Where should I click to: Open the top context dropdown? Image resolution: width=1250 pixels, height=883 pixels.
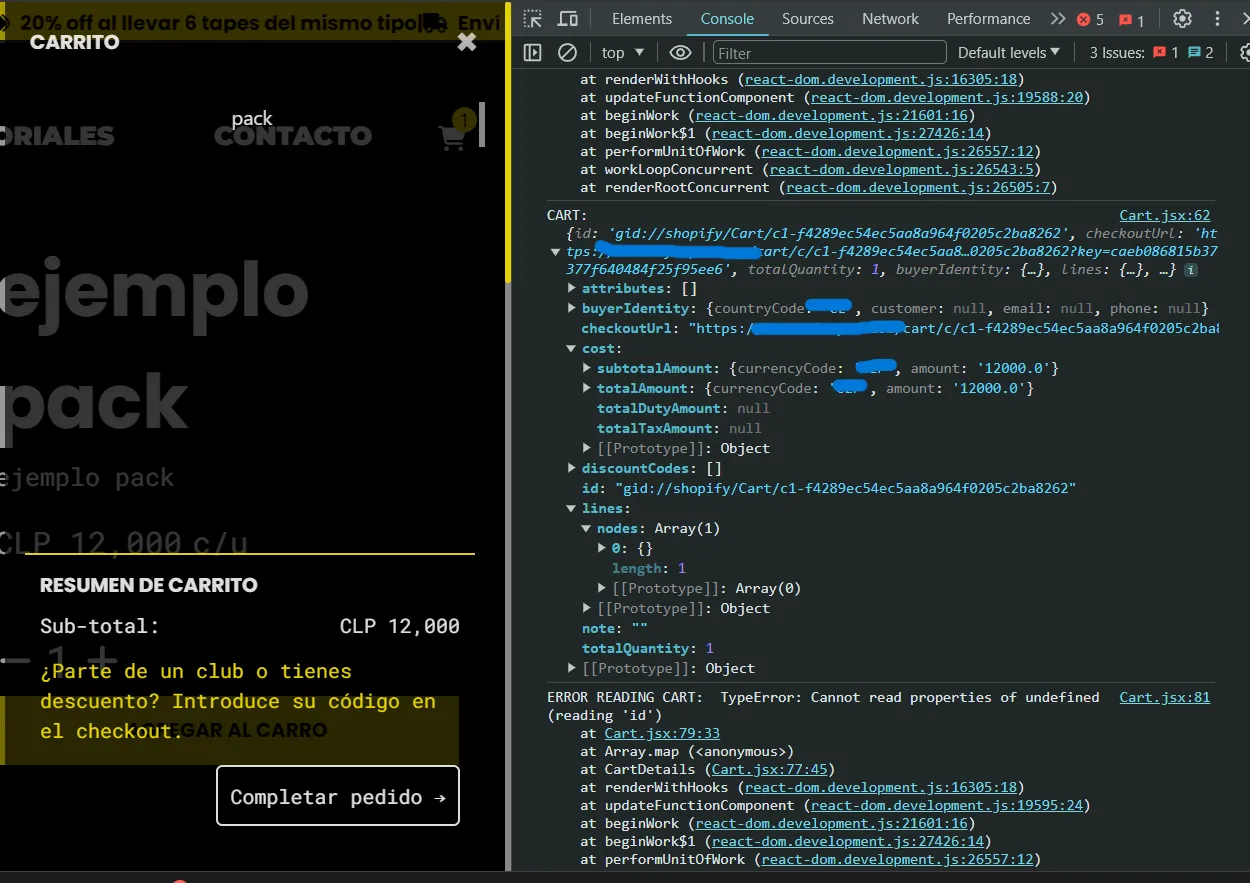pyautogui.click(x=623, y=53)
